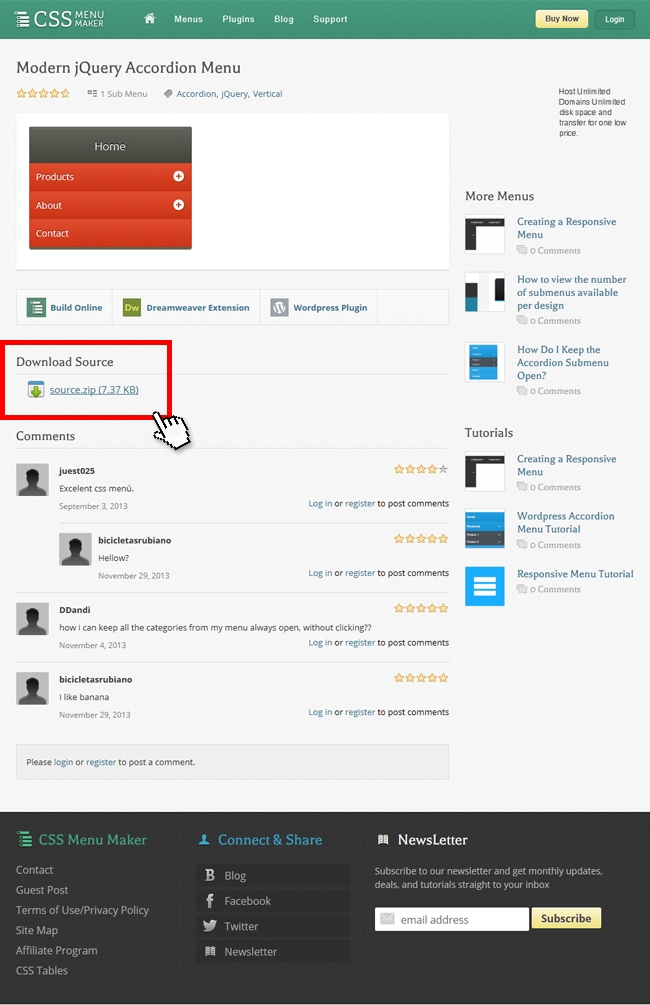Click the email address input field
Viewport: 650px width, 1005px height.
coord(452,919)
